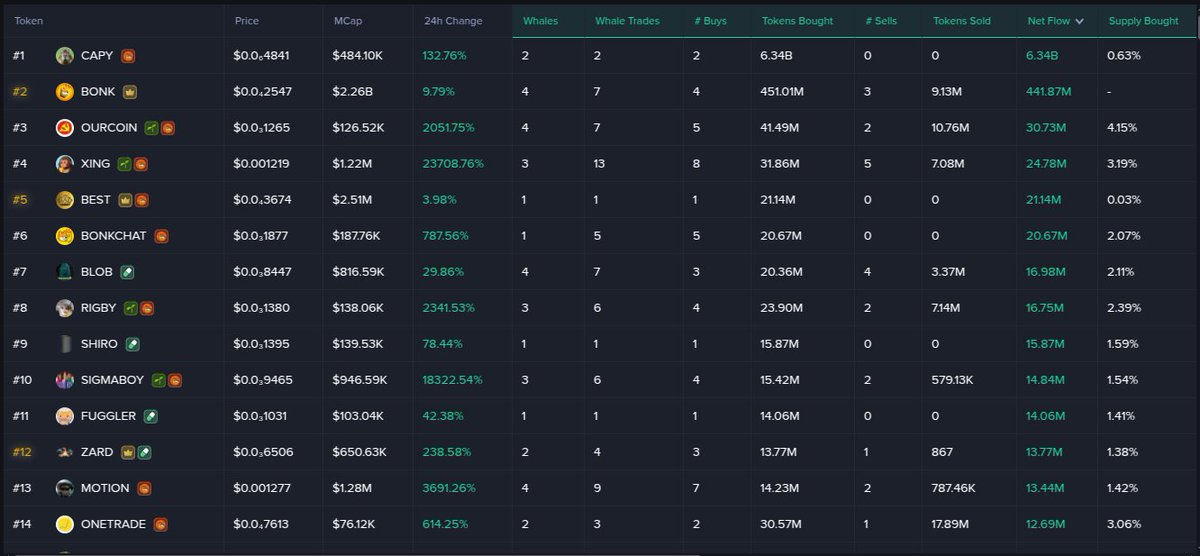Click the CAPY token avatar
The width and height of the screenshot is (1200, 556).
click(65, 56)
